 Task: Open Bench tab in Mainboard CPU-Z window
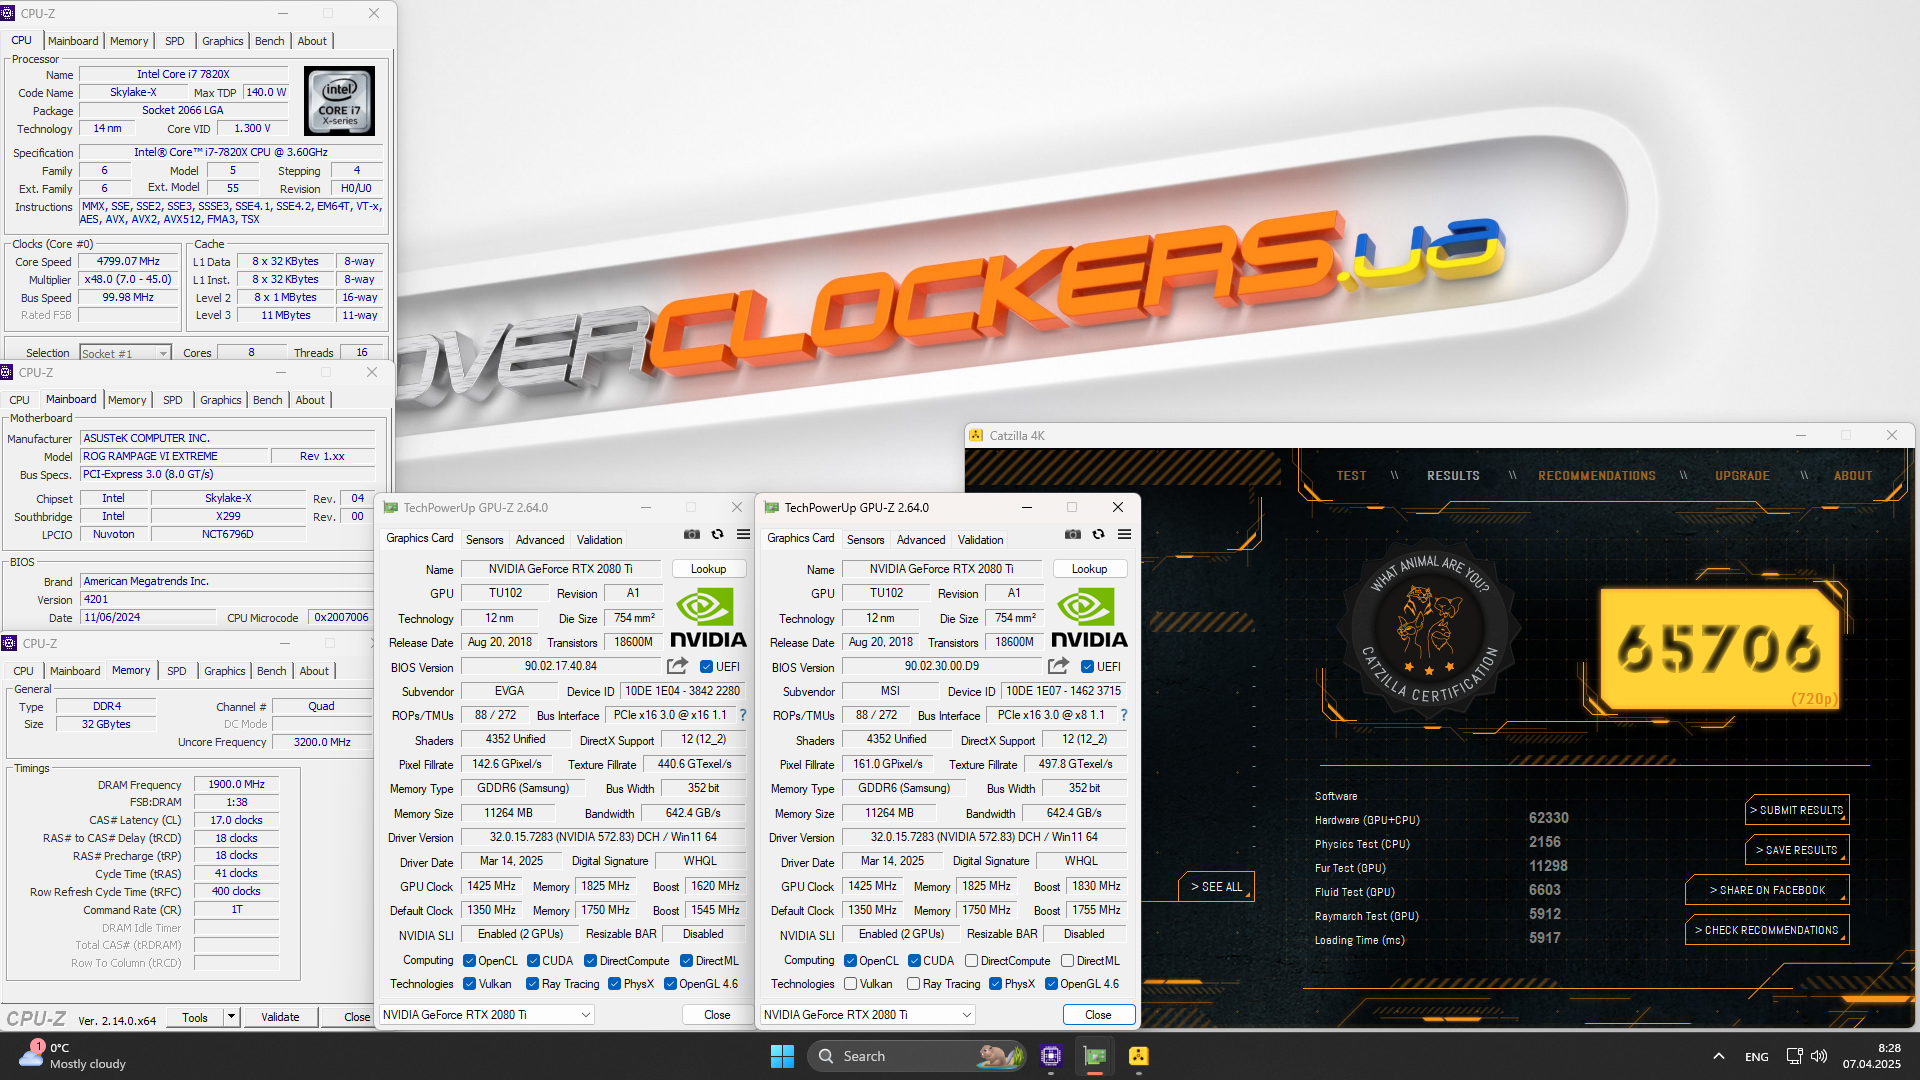point(267,400)
